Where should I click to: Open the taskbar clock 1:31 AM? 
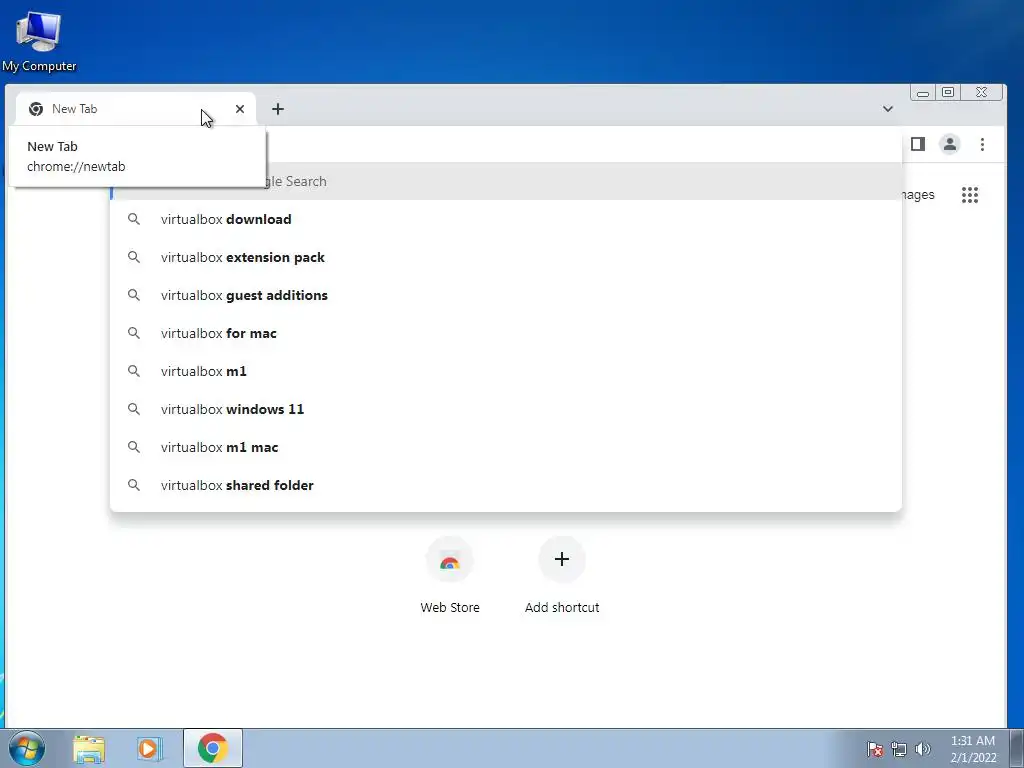click(973, 749)
